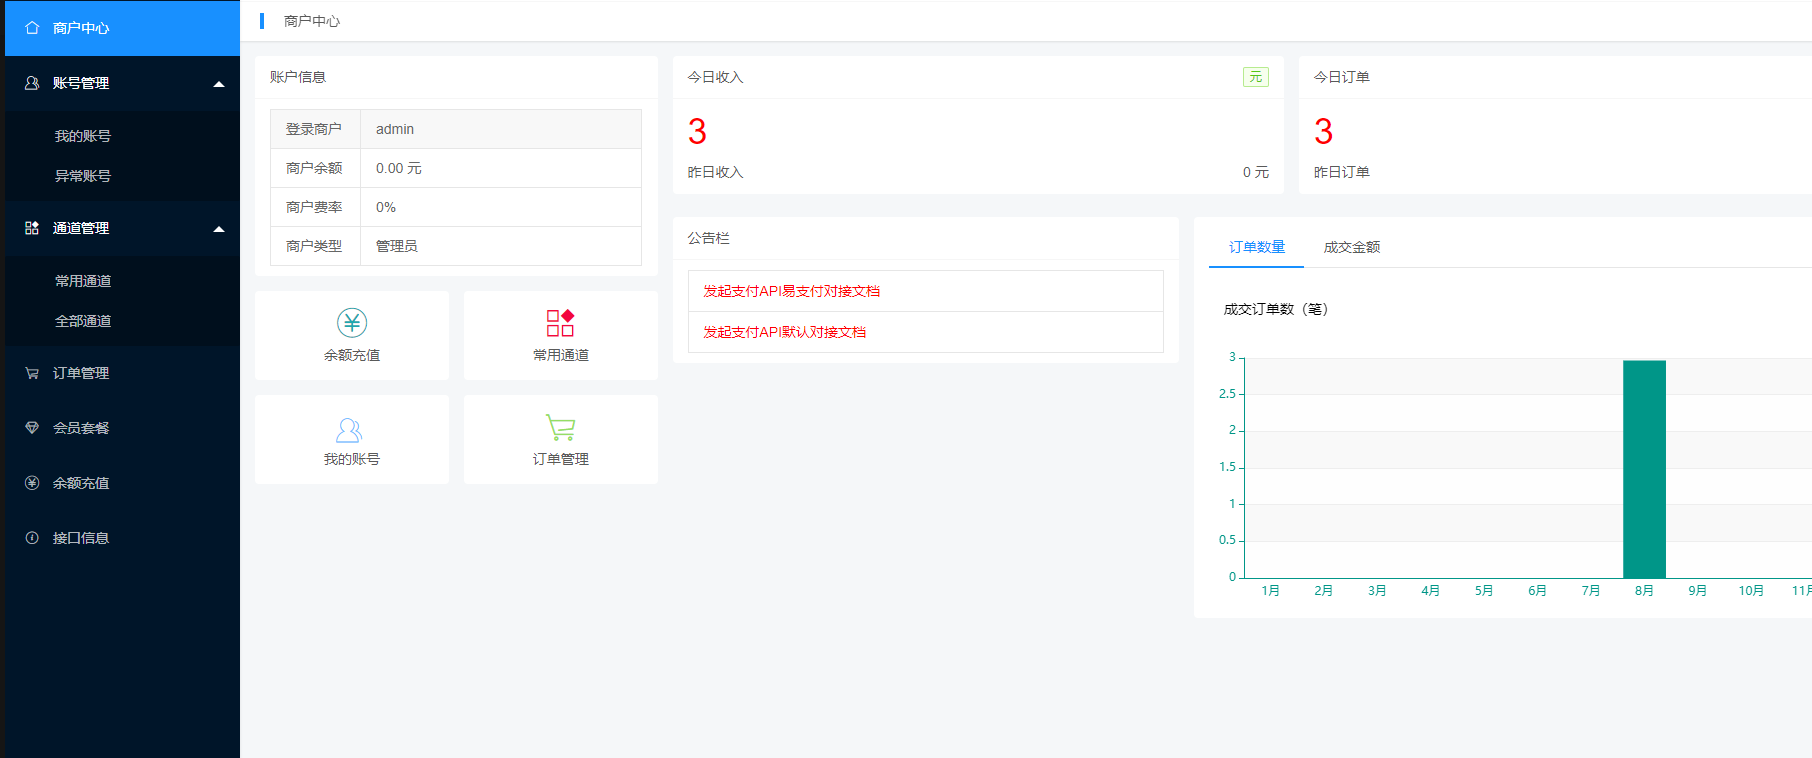Open the 发起支付API易支付对接文档 link
1812x758 pixels.
791,291
